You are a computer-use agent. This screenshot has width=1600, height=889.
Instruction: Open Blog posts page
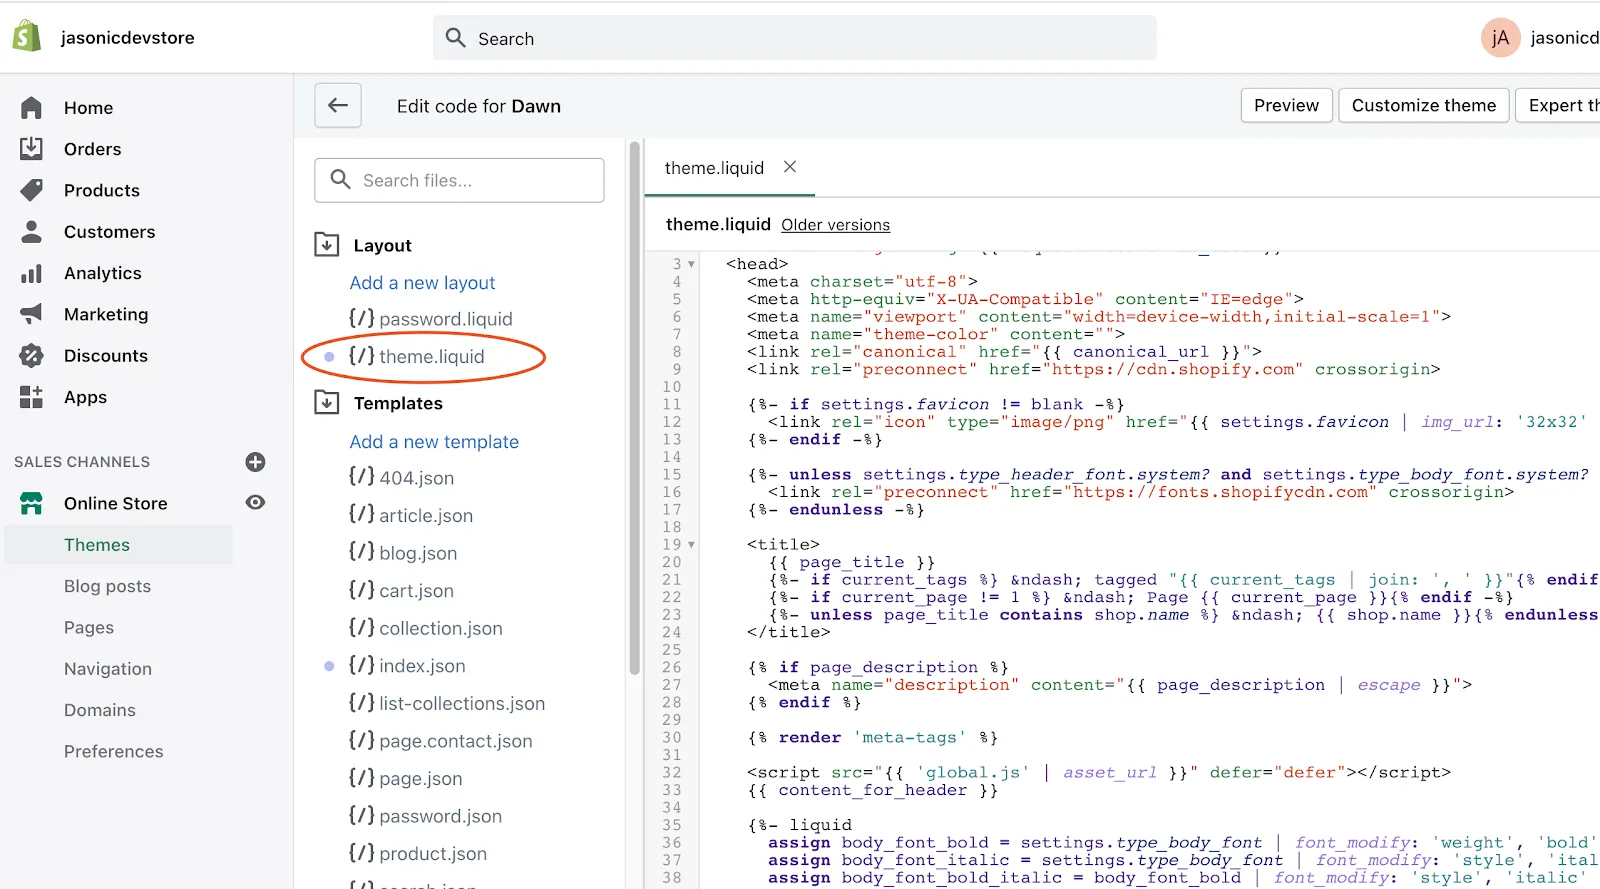(x=107, y=586)
